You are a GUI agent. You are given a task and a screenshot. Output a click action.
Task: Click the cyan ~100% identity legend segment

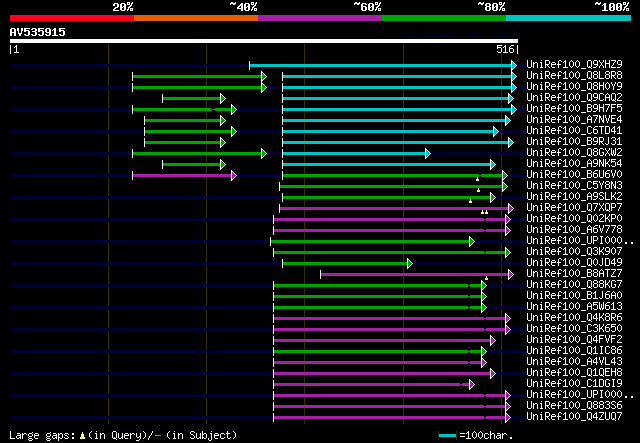tap(568, 18)
